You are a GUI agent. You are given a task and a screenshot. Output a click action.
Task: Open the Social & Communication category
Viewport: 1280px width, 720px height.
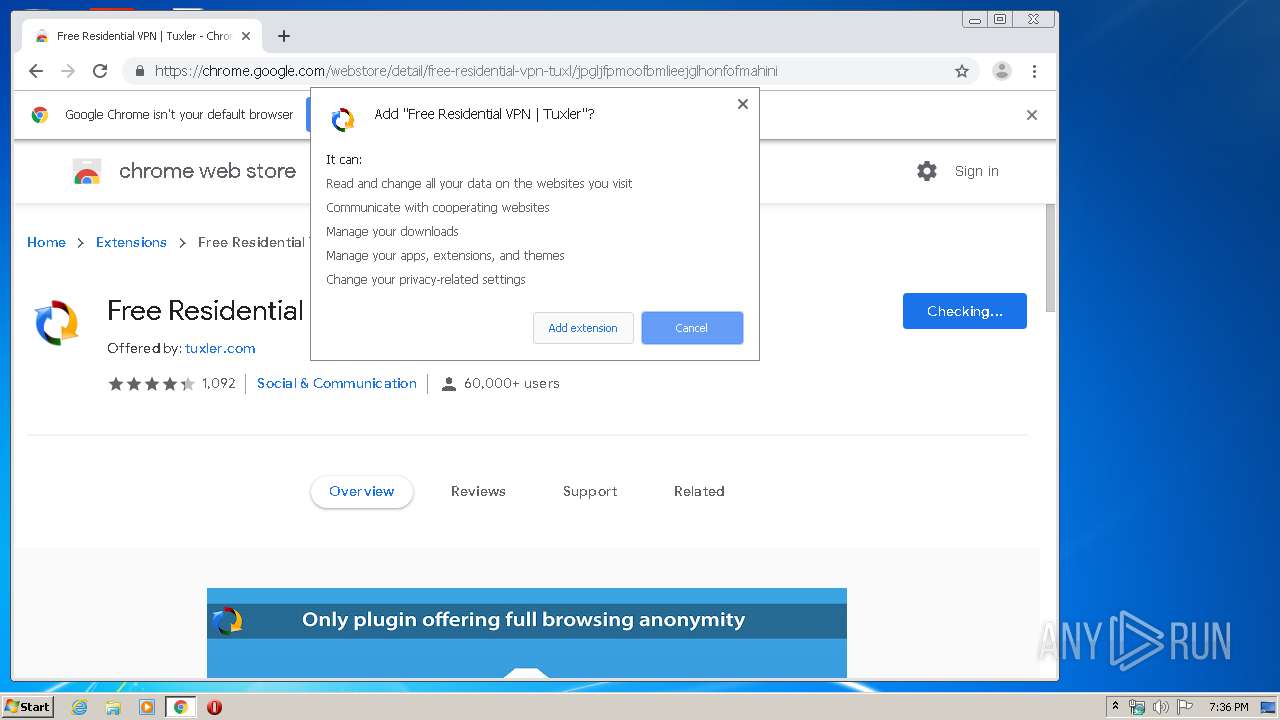337,383
